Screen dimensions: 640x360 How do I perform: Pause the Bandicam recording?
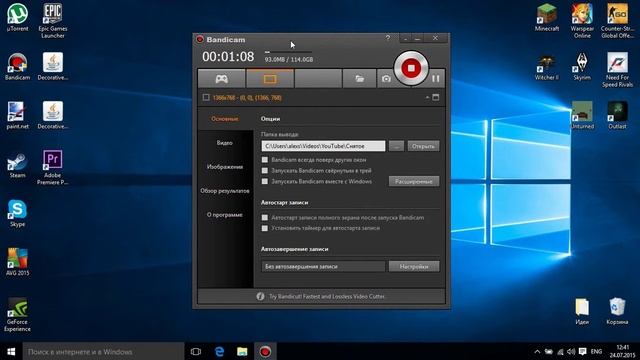(x=436, y=78)
